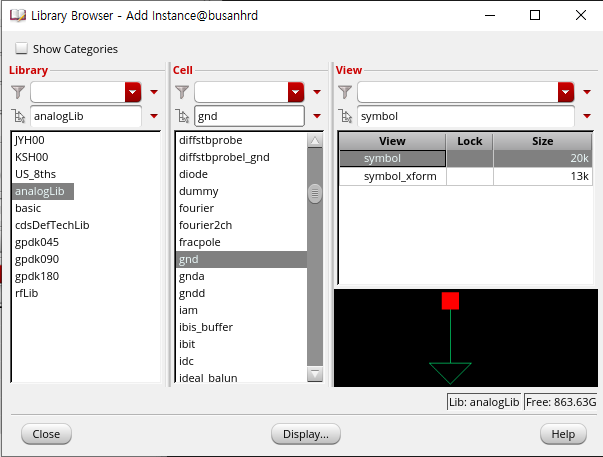603x457 pixels.
Task: Select the rfLib library
Action: (27, 293)
